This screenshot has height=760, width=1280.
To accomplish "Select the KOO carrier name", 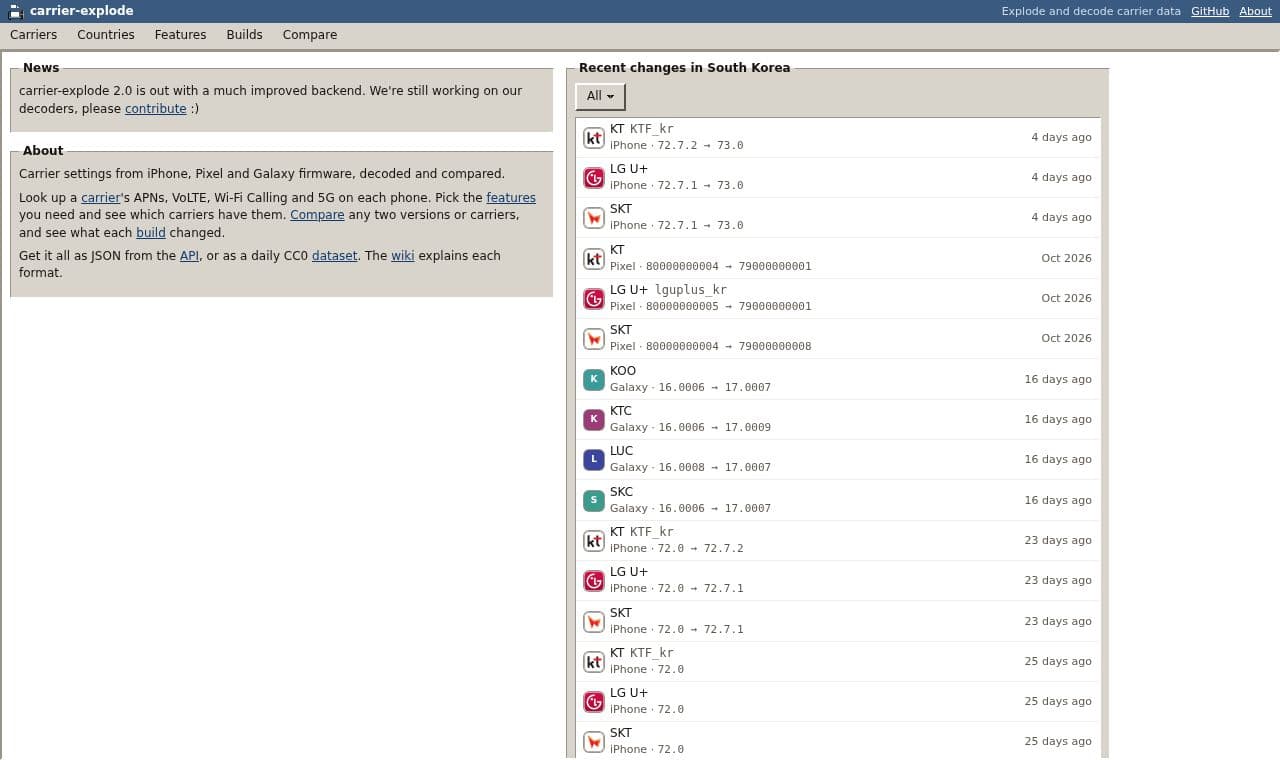I will pos(623,371).
